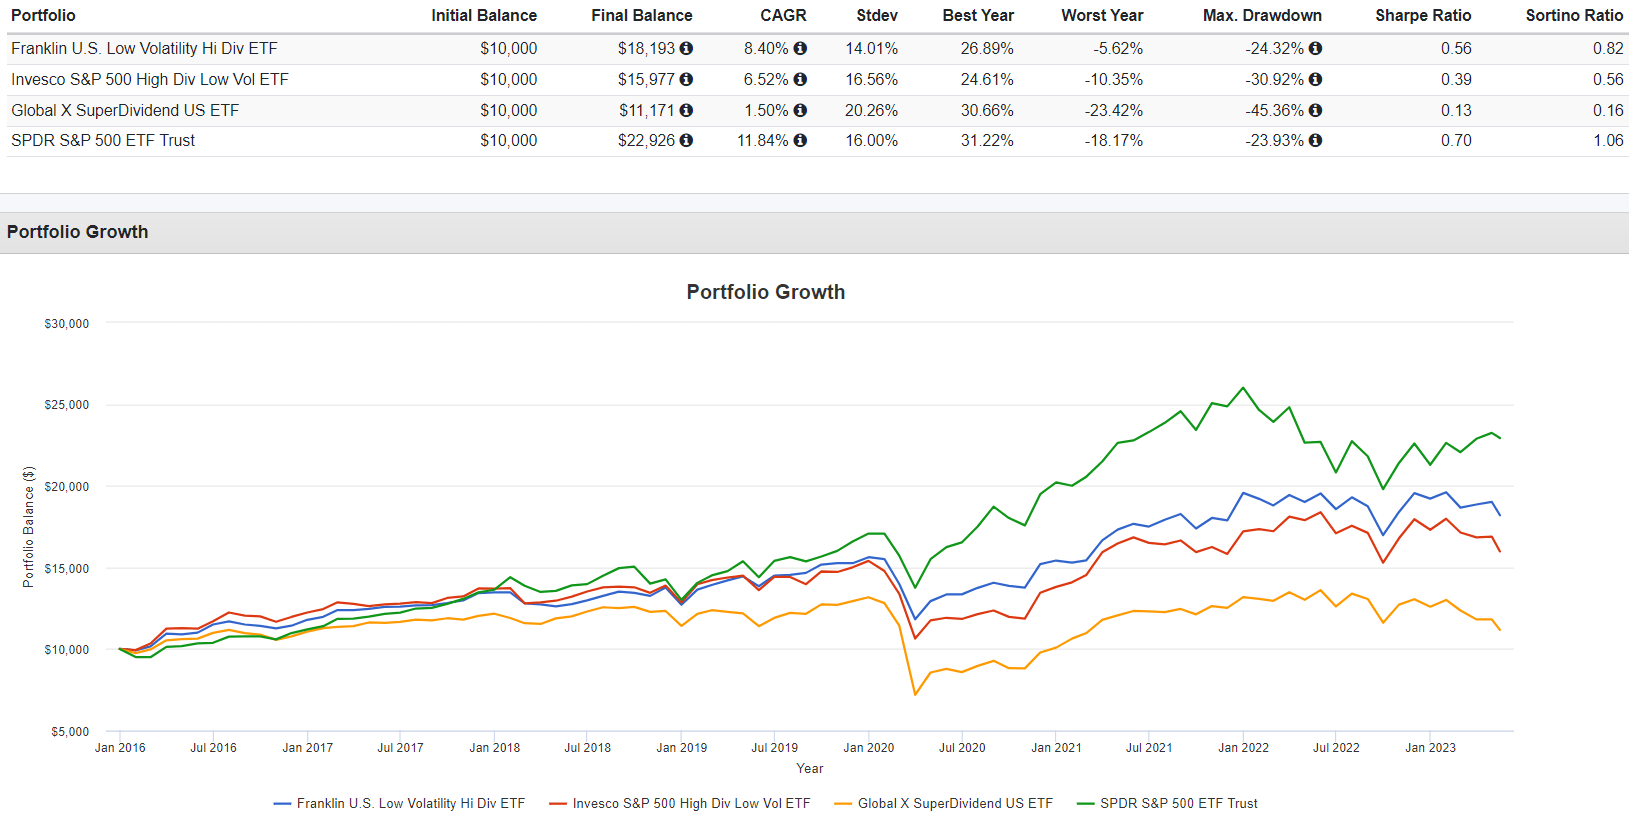Viewport: 1629px width, 817px height.
Task: Click info icon beside Global X drawdown -45.36%
Action: (1315, 110)
